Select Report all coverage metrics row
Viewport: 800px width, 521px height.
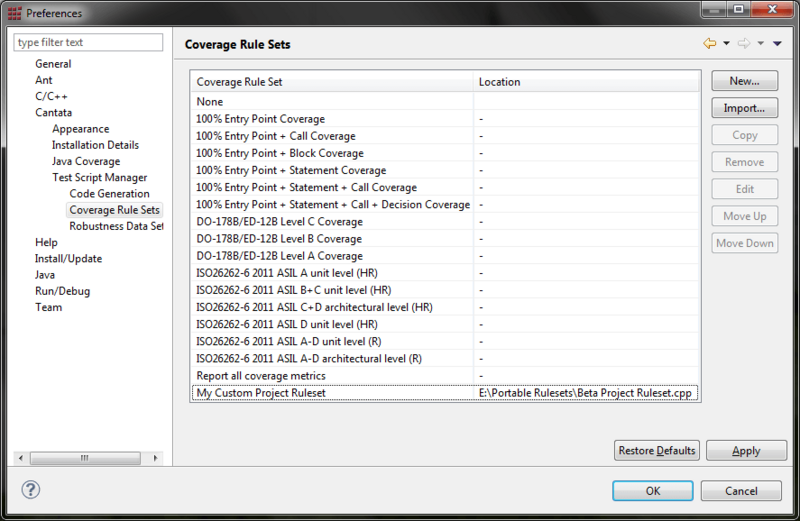tap(445, 376)
